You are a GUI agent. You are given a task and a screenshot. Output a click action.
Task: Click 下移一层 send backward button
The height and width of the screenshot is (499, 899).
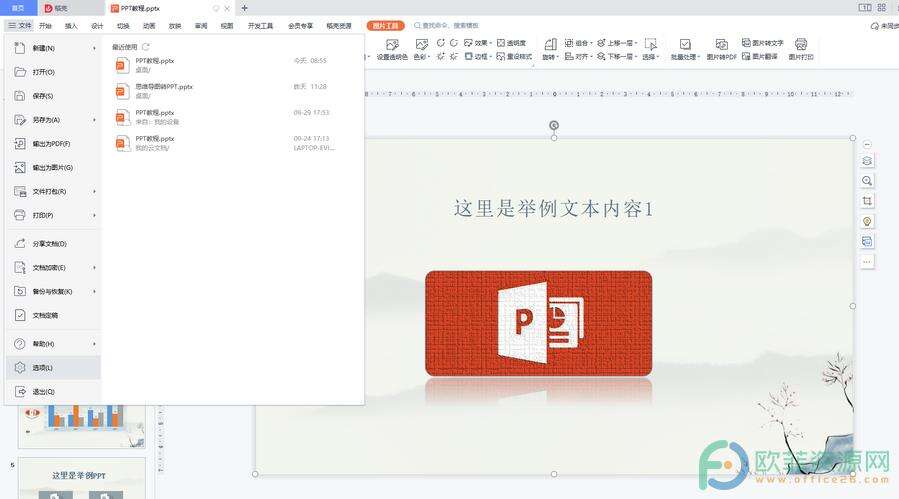617,57
